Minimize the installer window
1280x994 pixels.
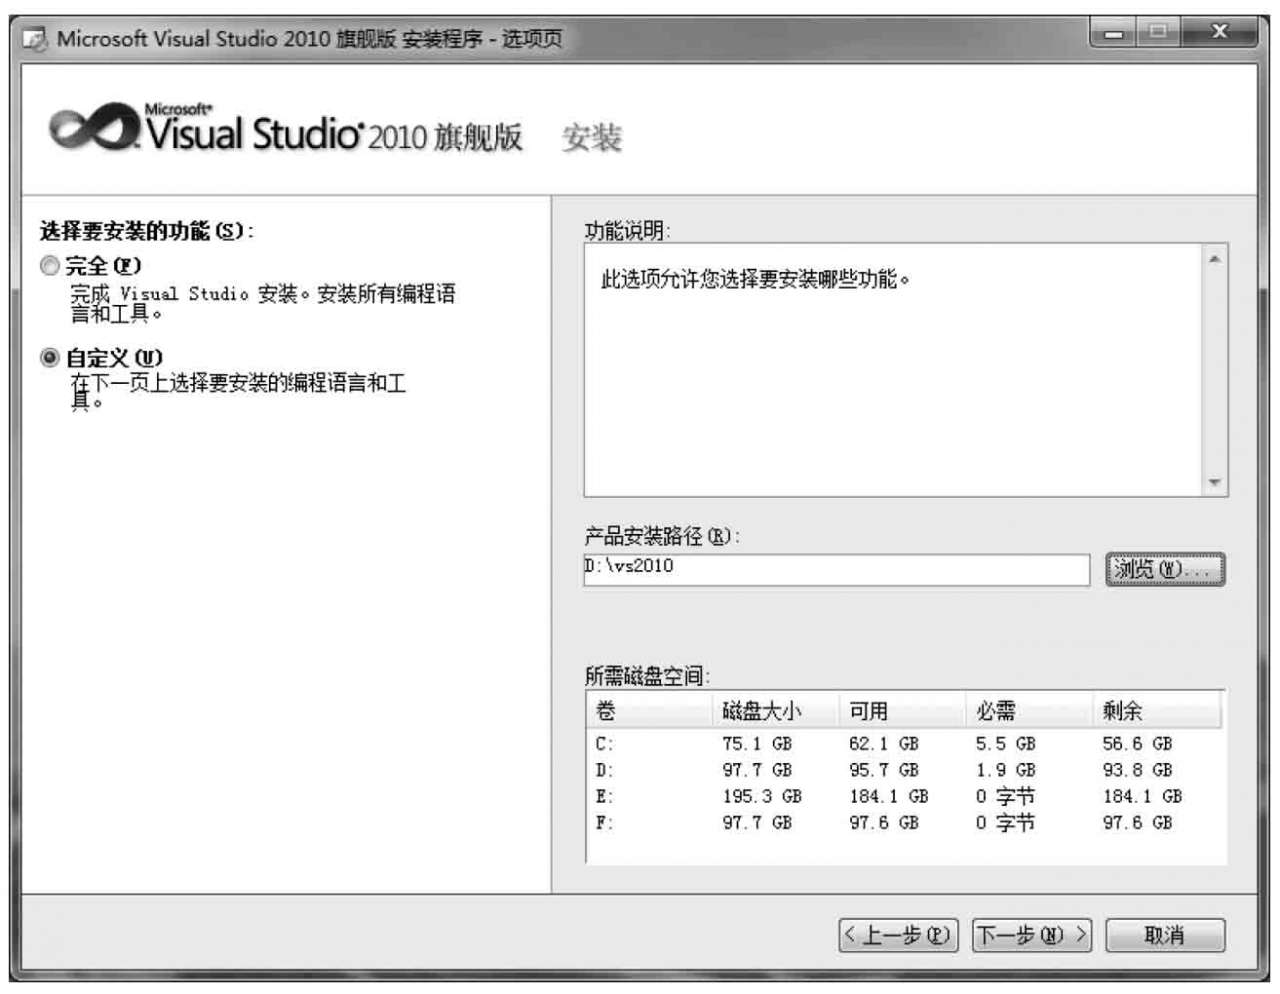1113,33
